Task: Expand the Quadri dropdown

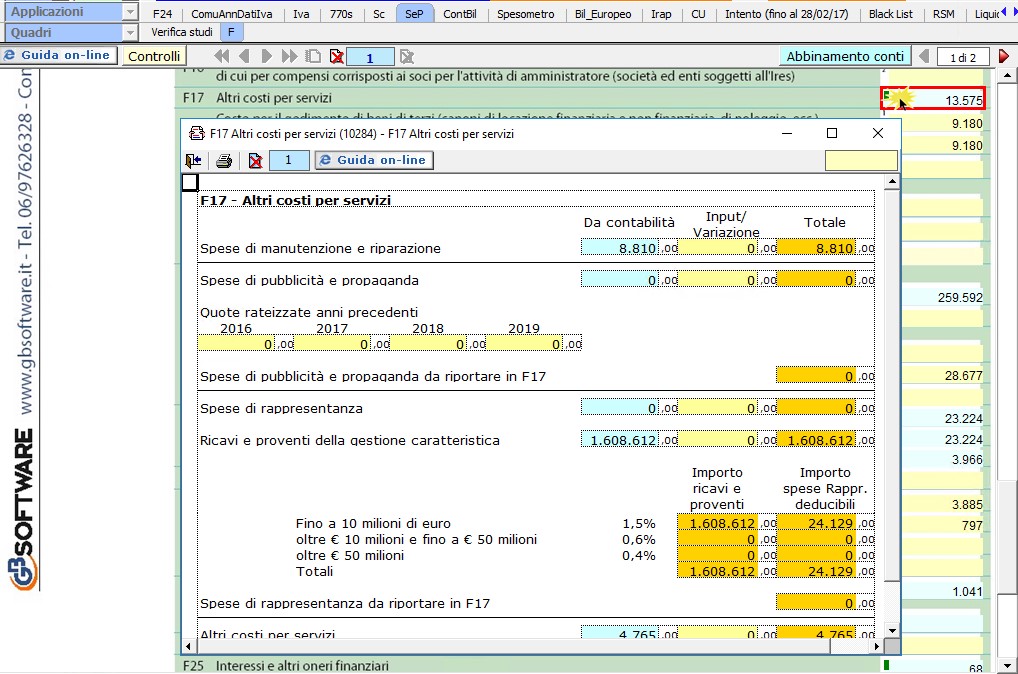Action: point(130,32)
